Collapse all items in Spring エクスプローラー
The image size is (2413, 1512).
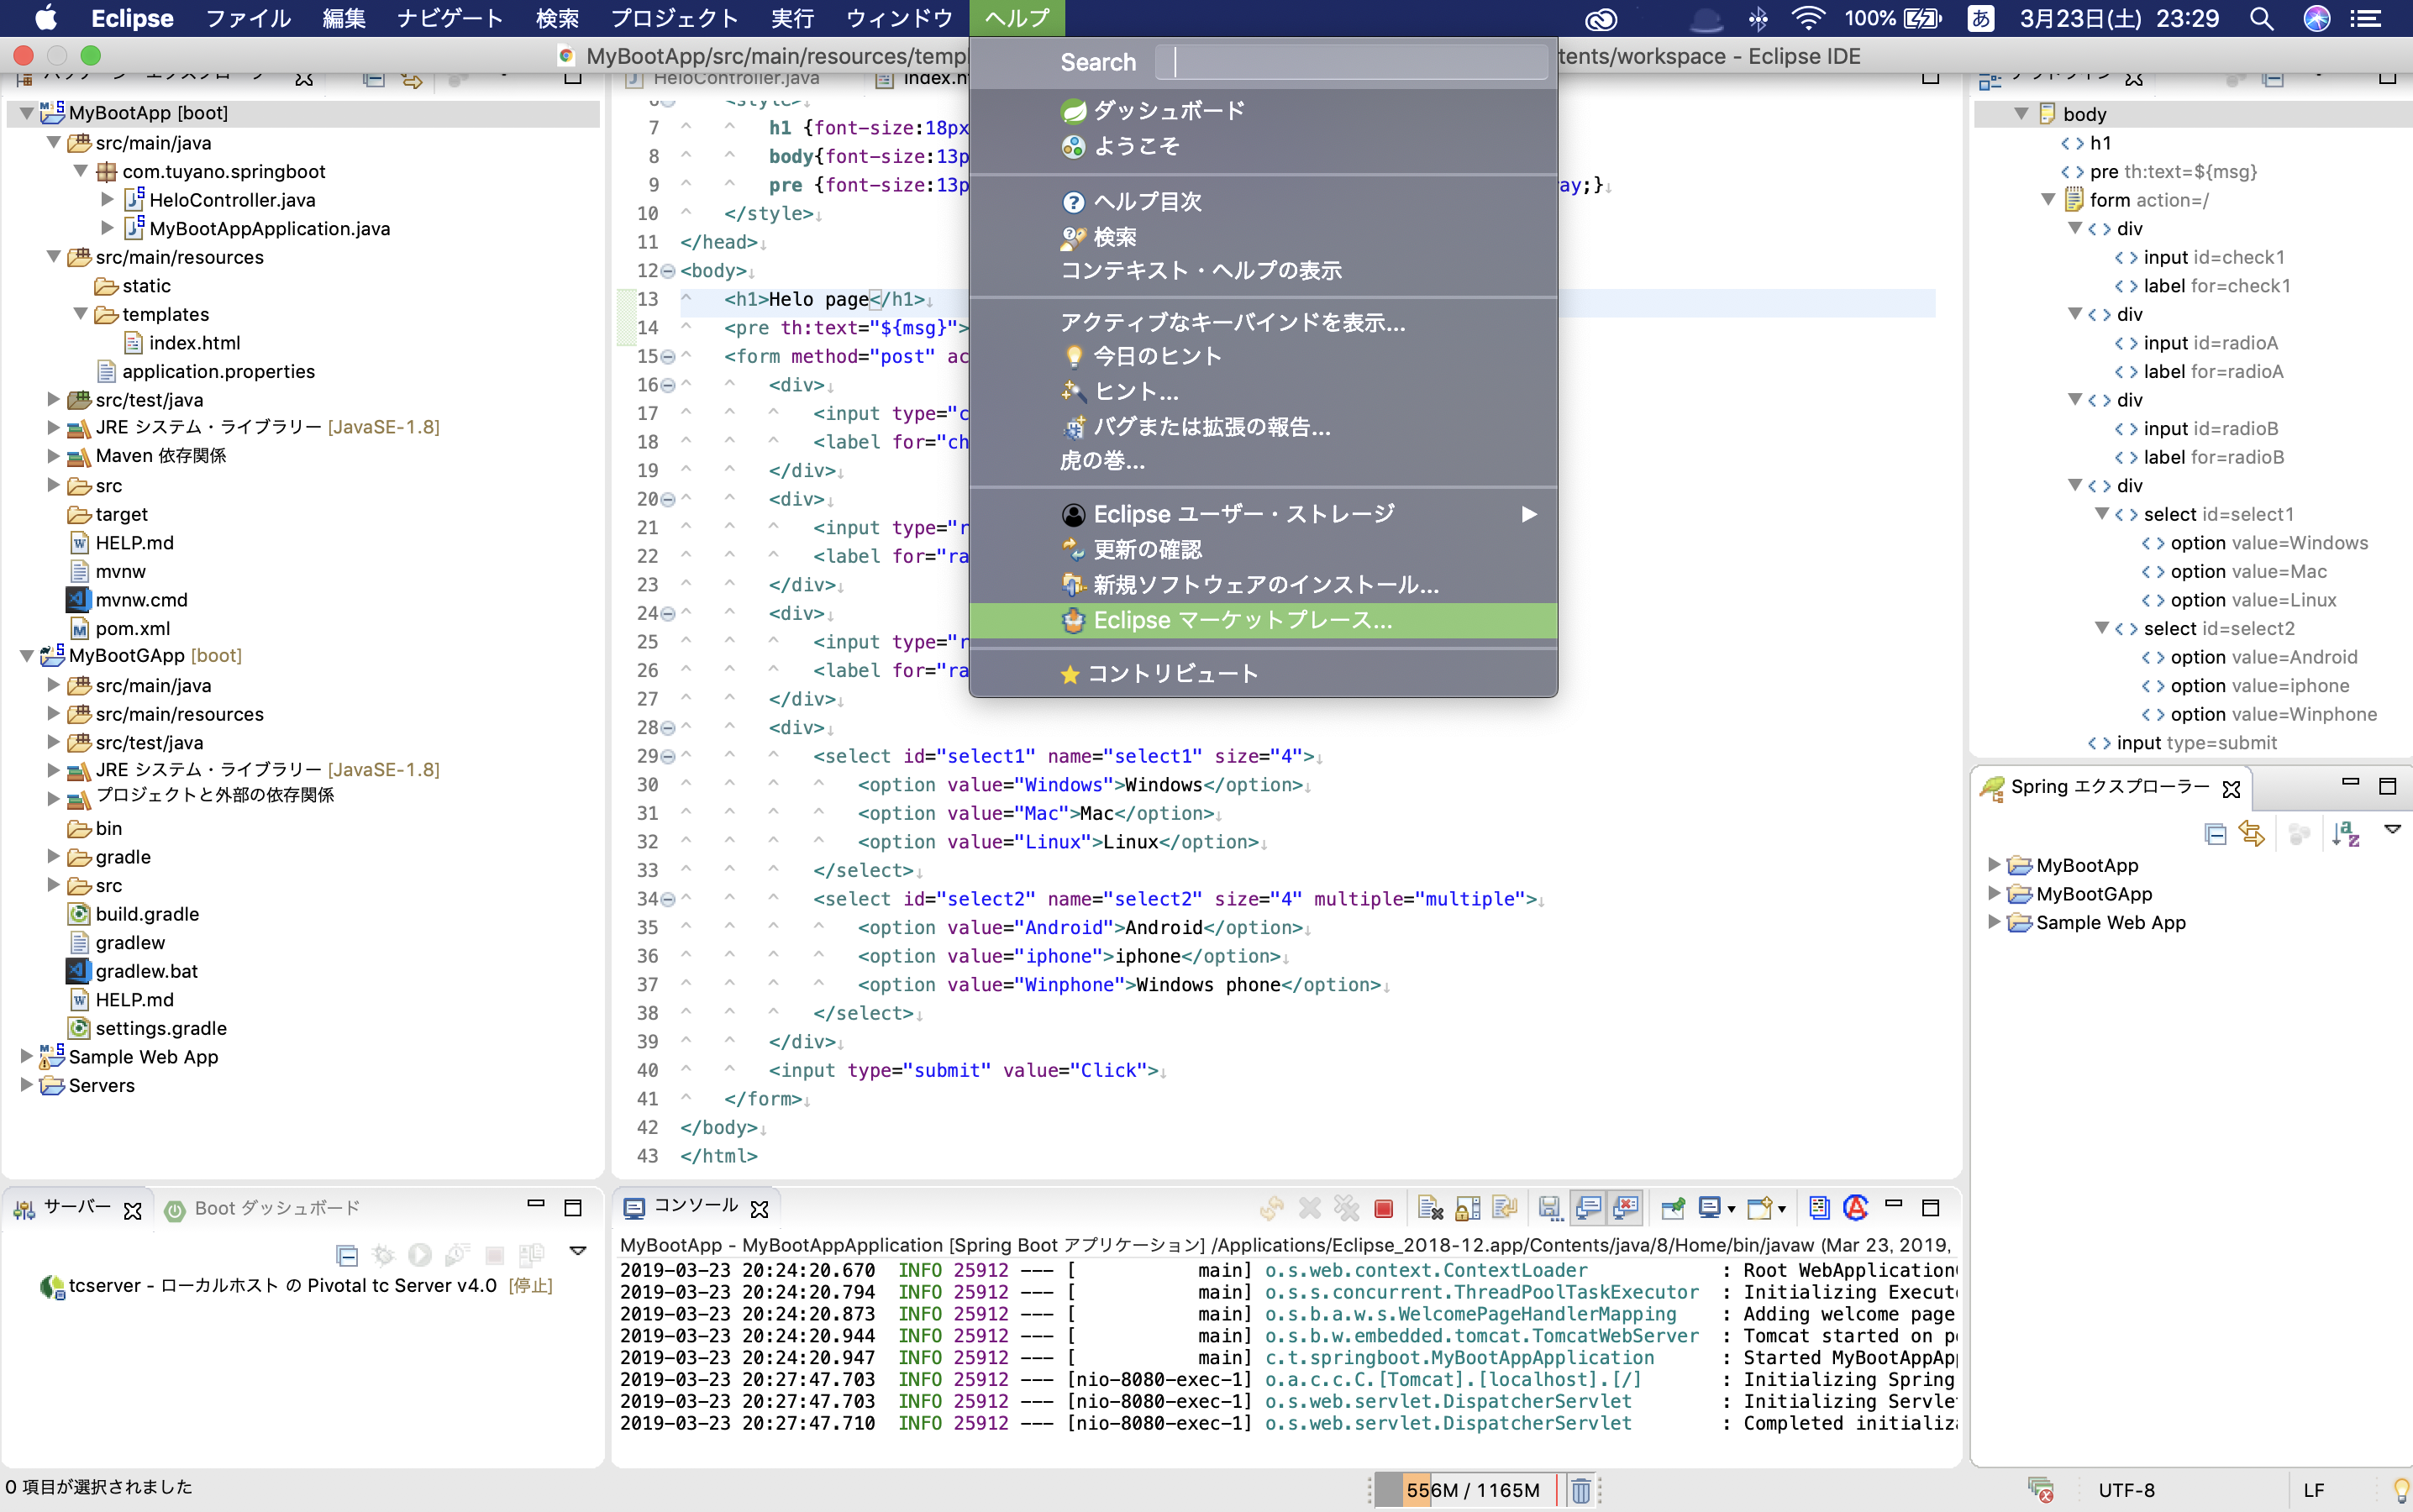tap(2218, 833)
